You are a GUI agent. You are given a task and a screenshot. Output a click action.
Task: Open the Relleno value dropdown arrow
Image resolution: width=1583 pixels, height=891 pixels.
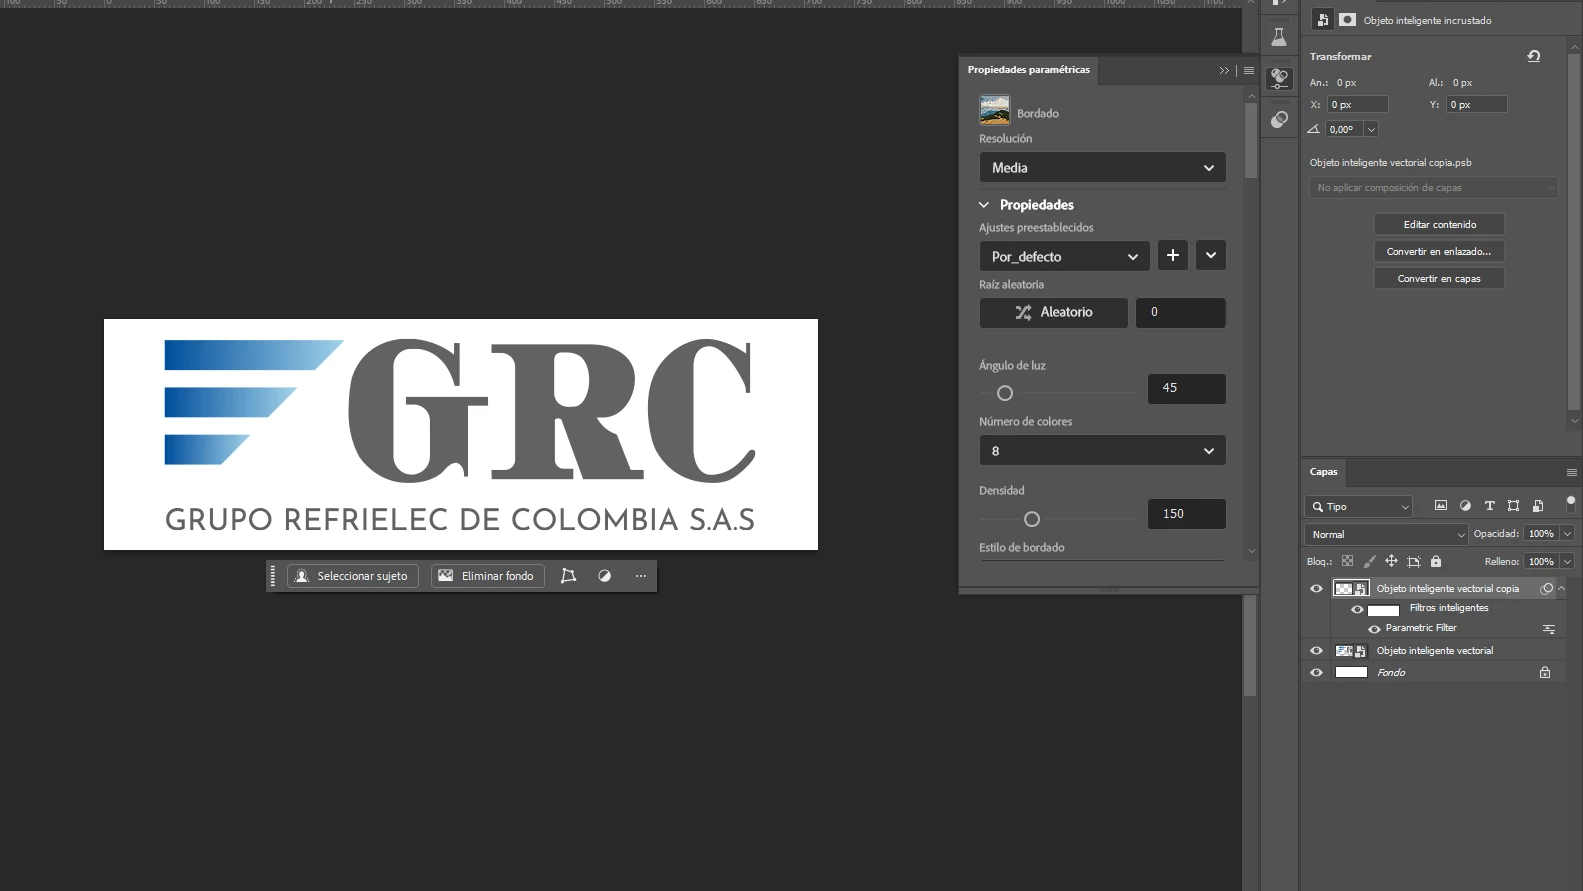point(1567,562)
